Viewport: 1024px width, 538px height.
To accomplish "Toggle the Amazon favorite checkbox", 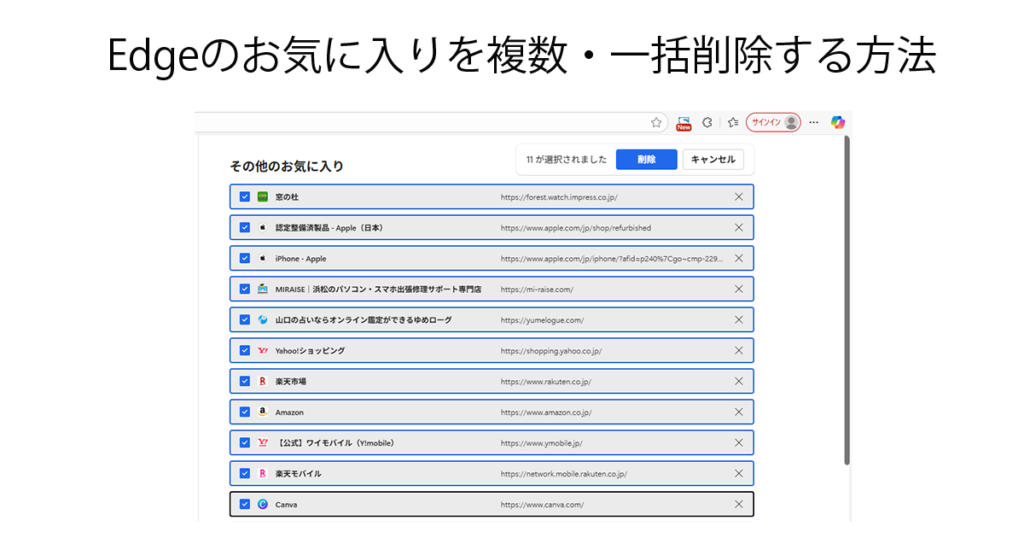I will click(244, 412).
